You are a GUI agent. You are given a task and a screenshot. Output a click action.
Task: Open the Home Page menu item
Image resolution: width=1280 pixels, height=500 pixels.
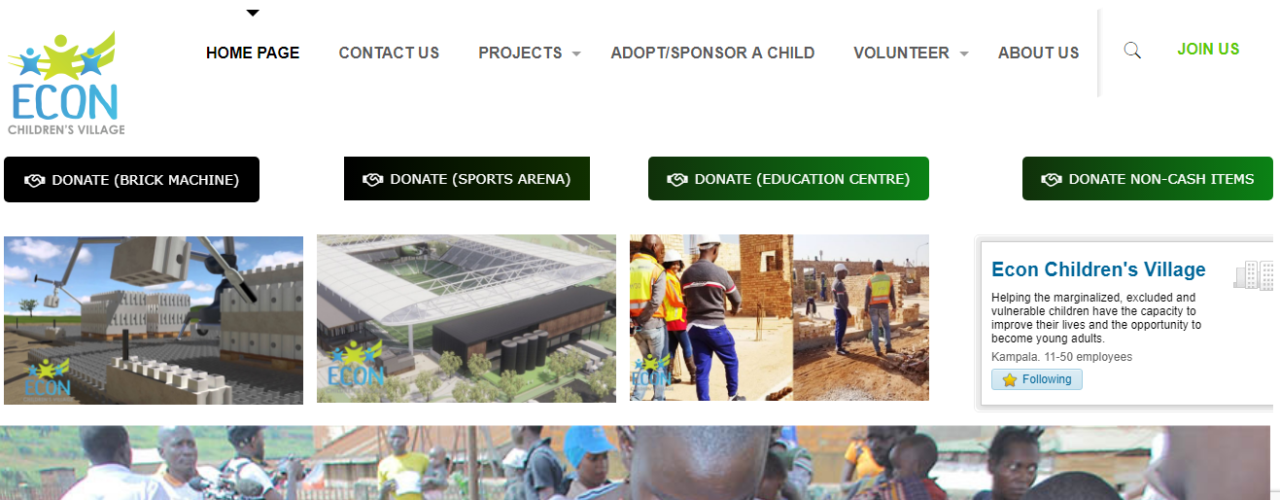[253, 53]
